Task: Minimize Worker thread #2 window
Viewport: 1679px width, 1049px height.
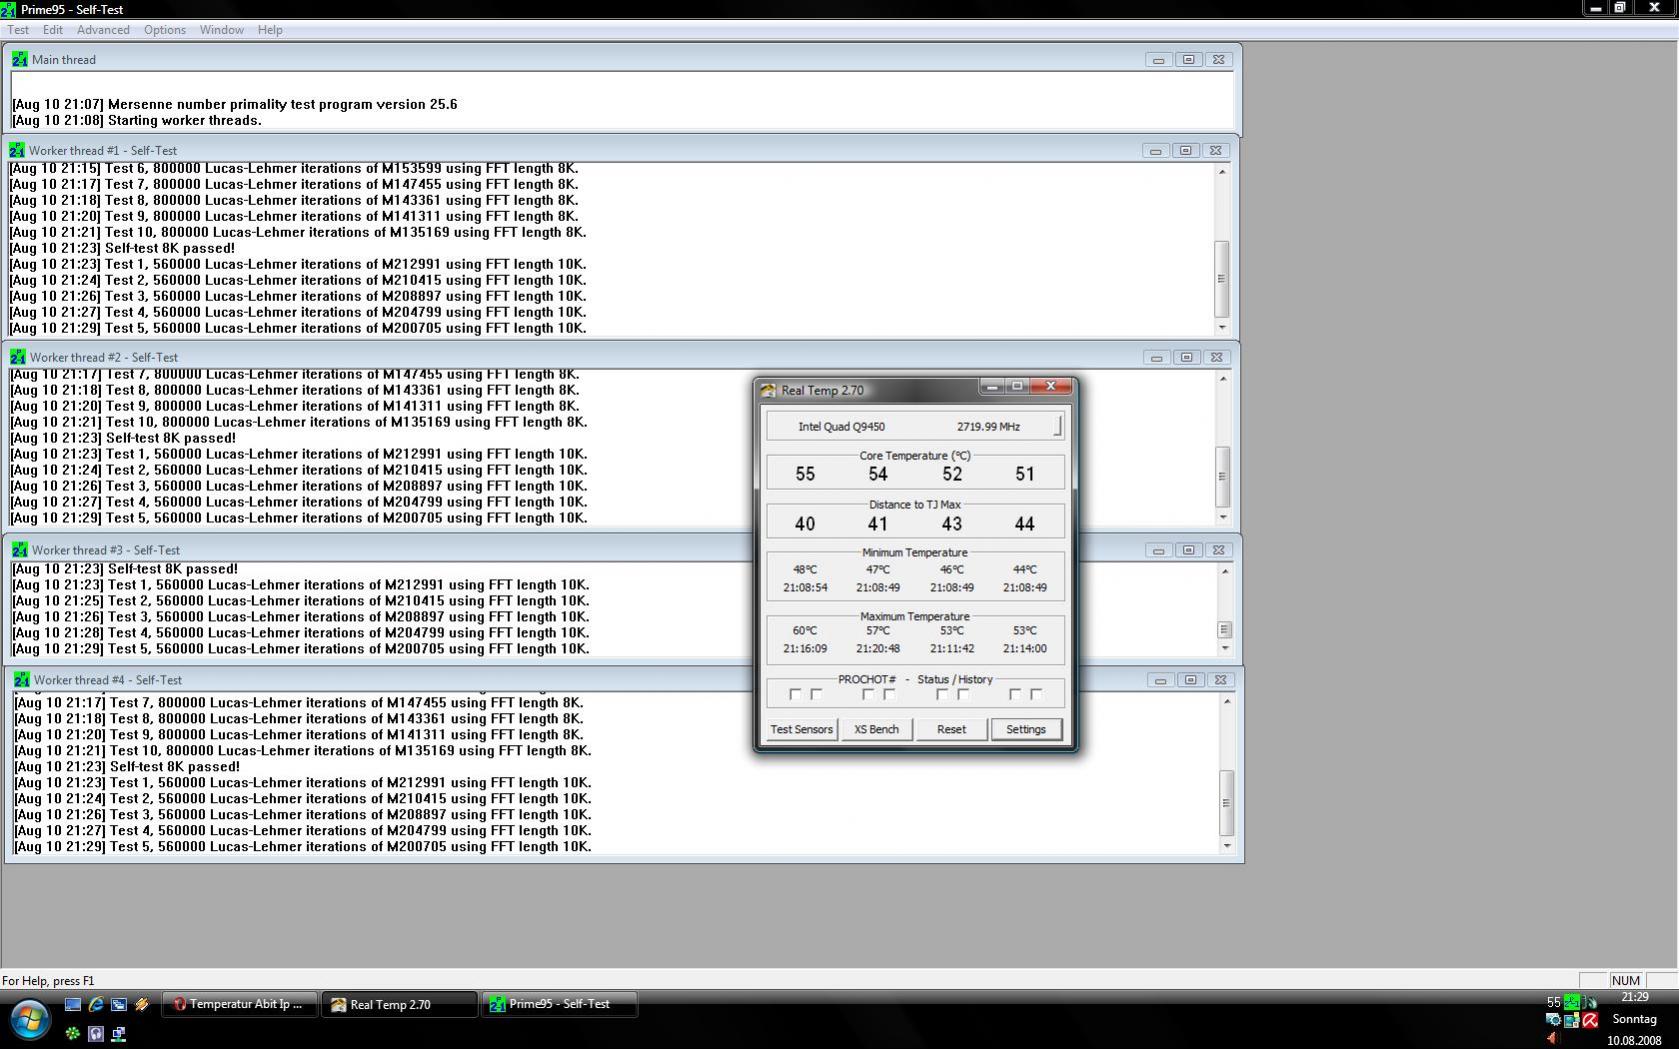Action: [x=1157, y=357]
